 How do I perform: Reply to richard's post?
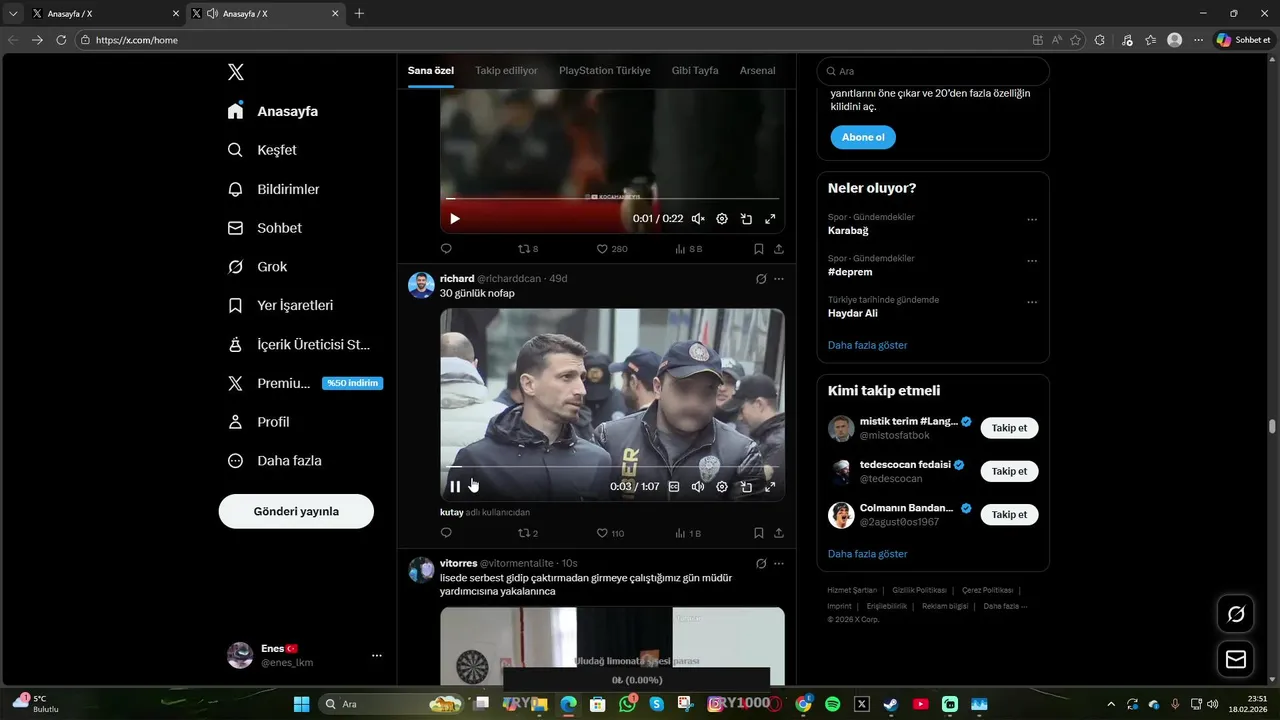446,533
